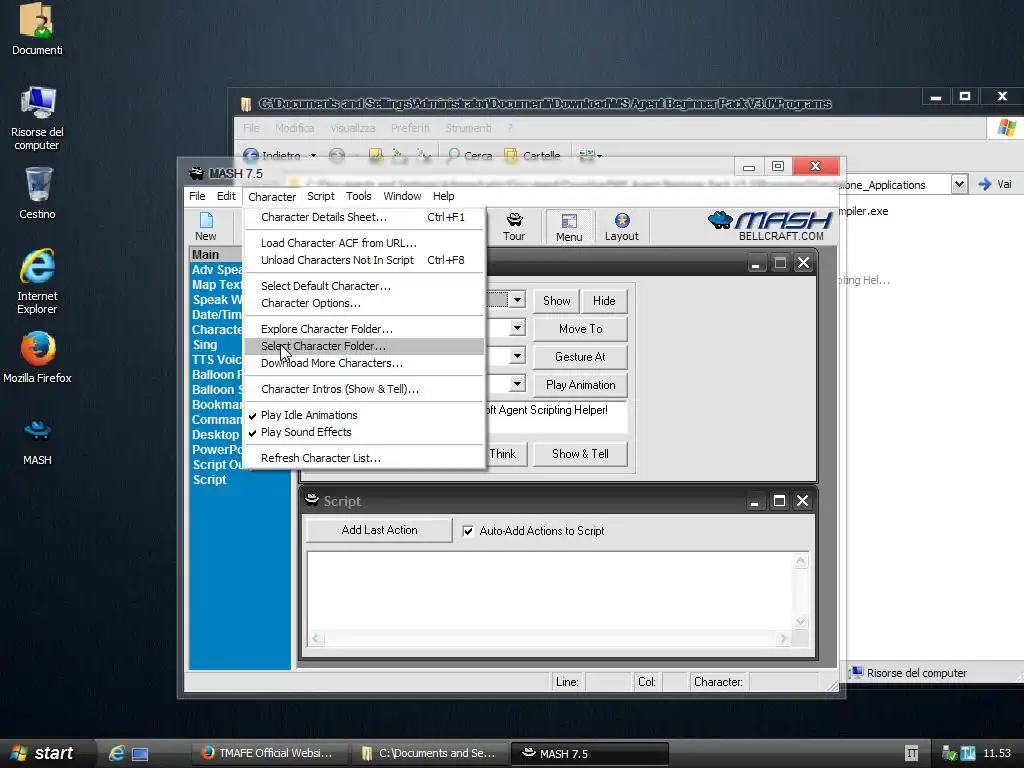This screenshot has height=768, width=1024.
Task: Click the Add Last Action button
Action: [x=379, y=530]
